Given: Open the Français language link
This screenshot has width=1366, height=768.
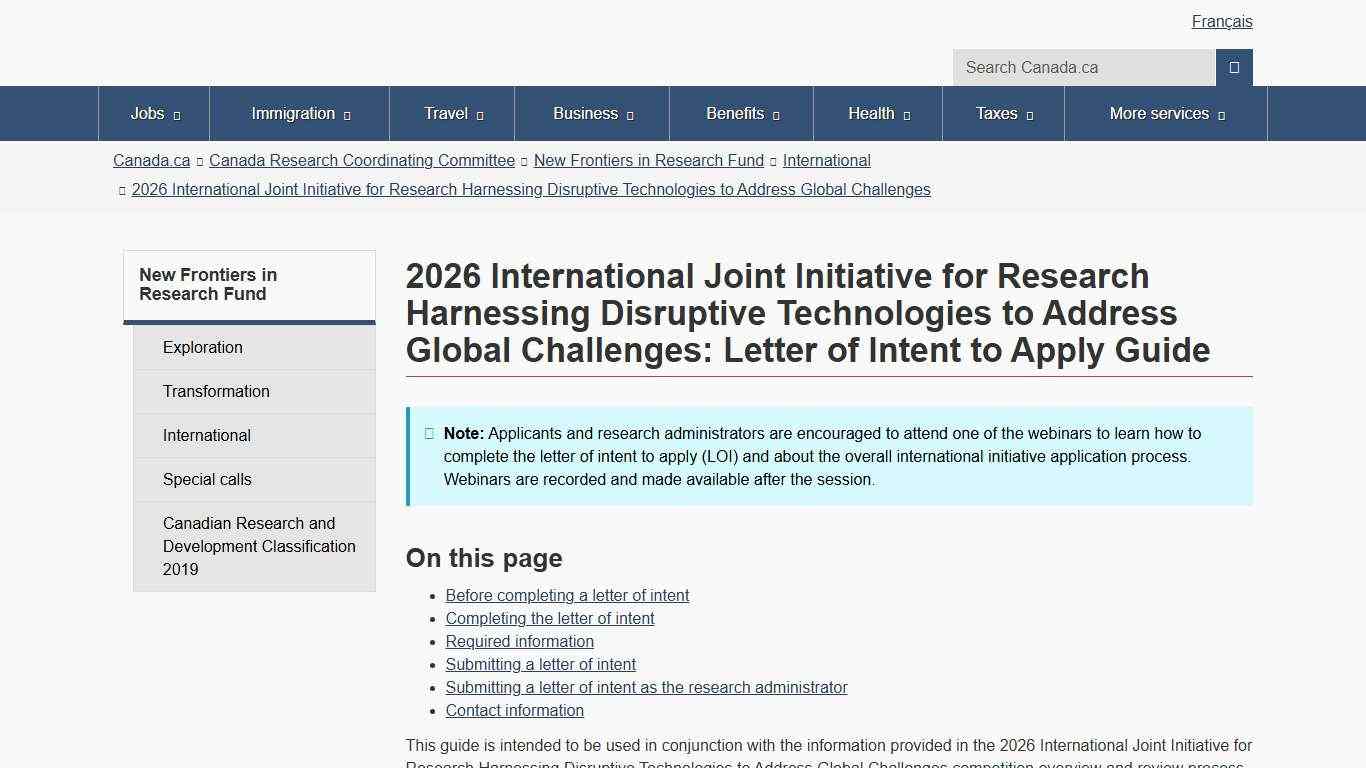Looking at the screenshot, I should pos(1222,21).
